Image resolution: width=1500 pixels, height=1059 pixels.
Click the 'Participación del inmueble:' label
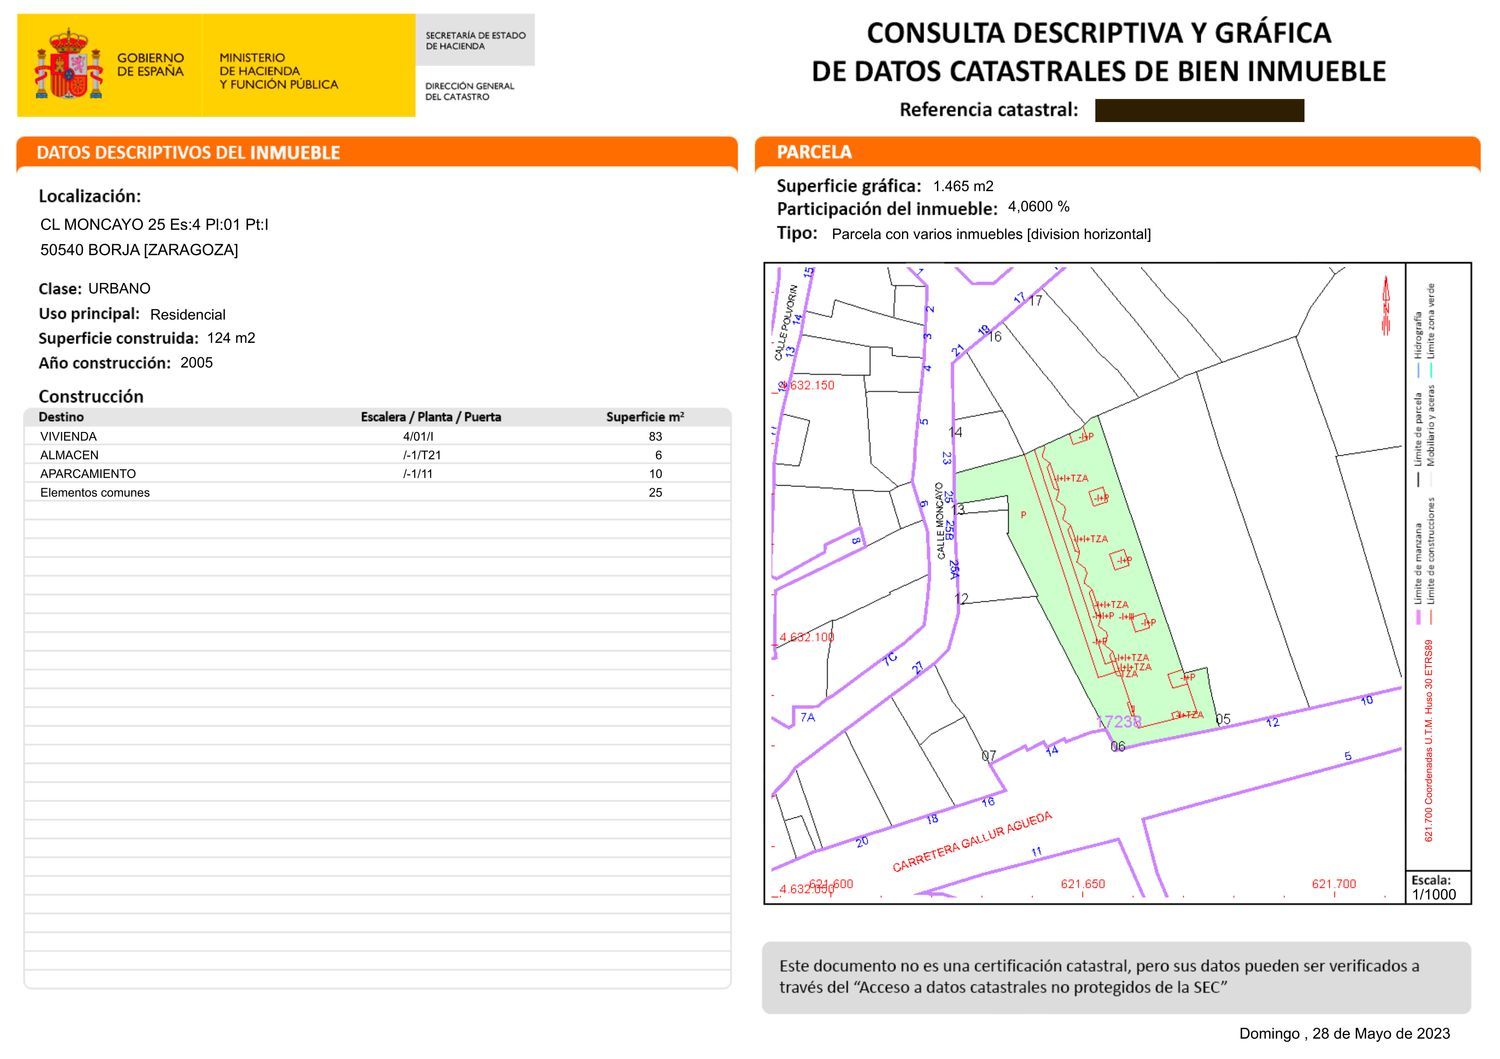tap(887, 209)
